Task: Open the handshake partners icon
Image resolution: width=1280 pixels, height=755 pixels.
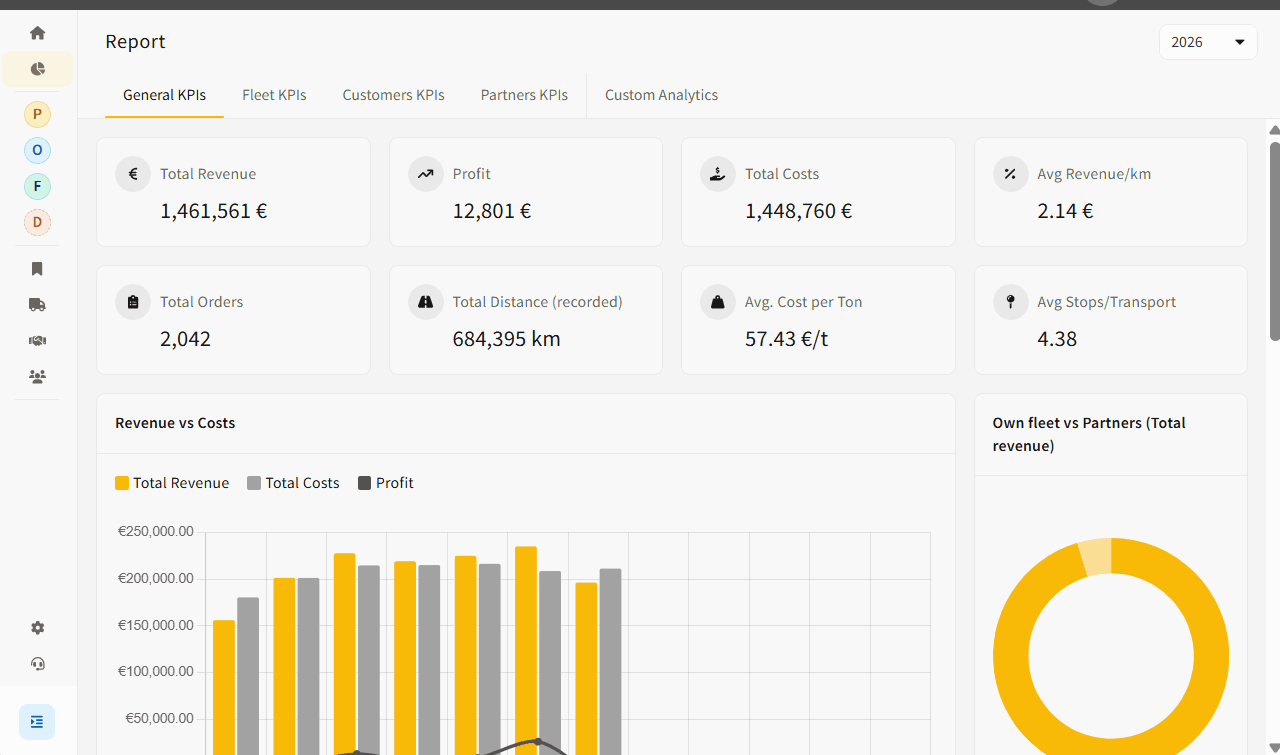Action: (37, 341)
